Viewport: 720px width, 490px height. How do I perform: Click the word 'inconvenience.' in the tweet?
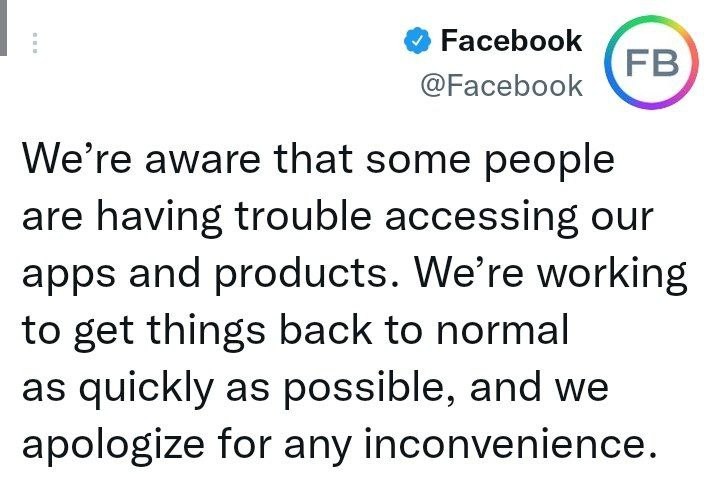pyautogui.click(x=511, y=444)
